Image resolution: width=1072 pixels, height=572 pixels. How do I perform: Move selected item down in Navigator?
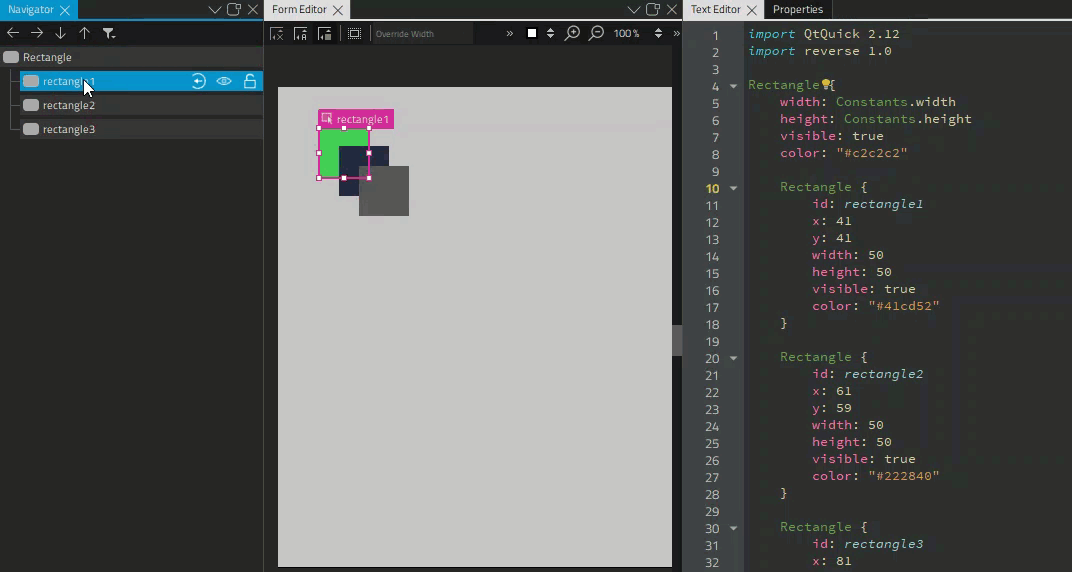pos(60,33)
